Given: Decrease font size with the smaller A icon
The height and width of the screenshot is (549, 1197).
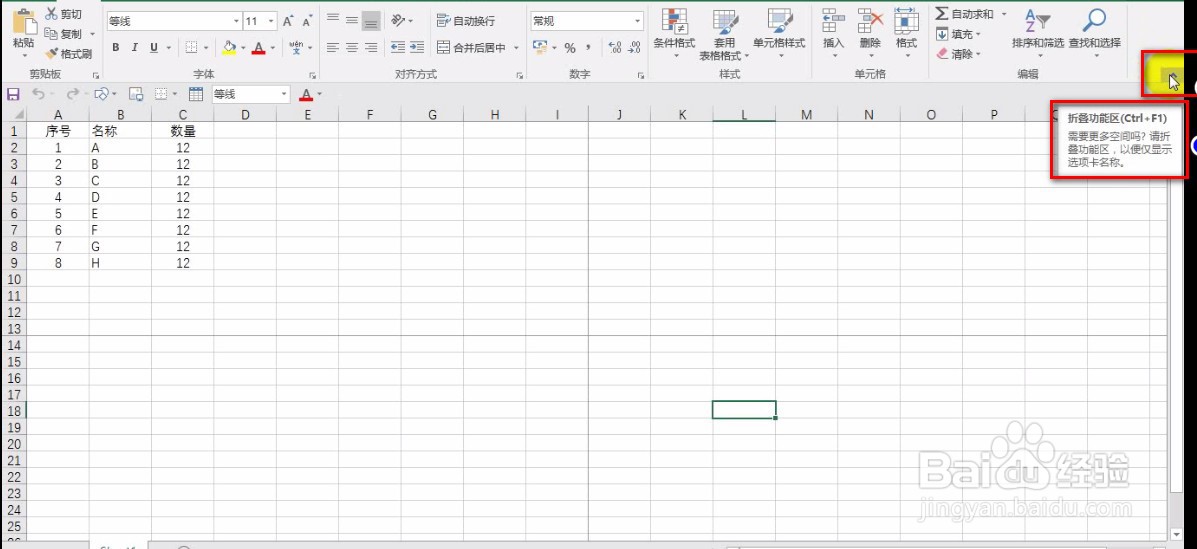Looking at the screenshot, I should (307, 21).
